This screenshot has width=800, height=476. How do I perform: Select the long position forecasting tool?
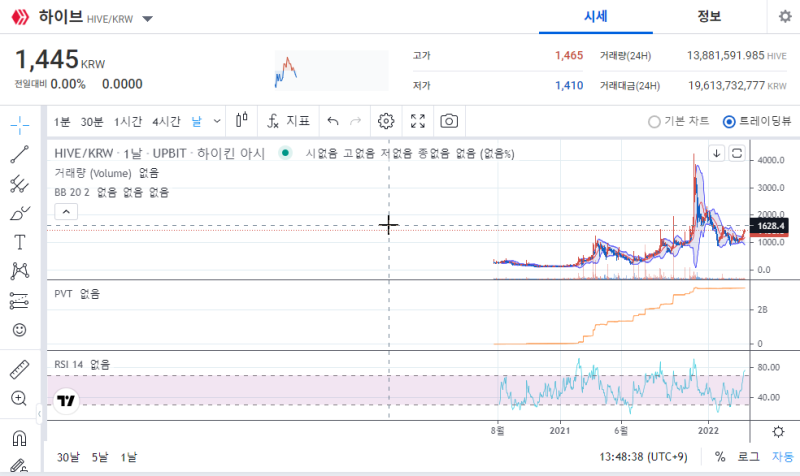pos(20,301)
